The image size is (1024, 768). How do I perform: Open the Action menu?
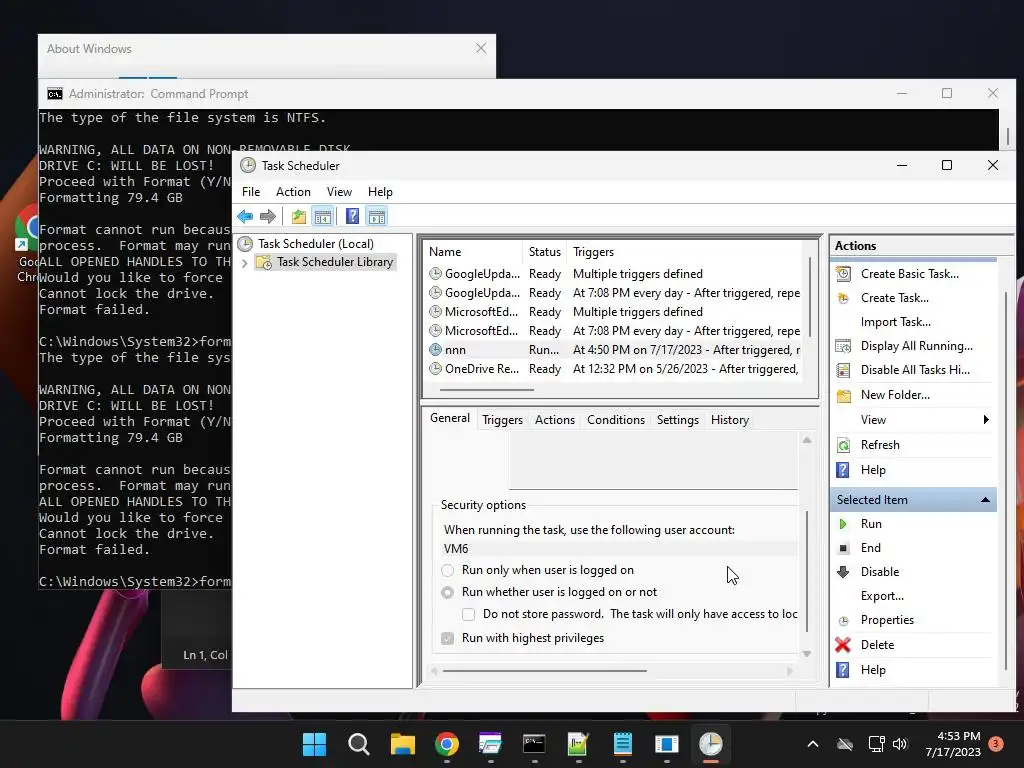[x=293, y=192]
